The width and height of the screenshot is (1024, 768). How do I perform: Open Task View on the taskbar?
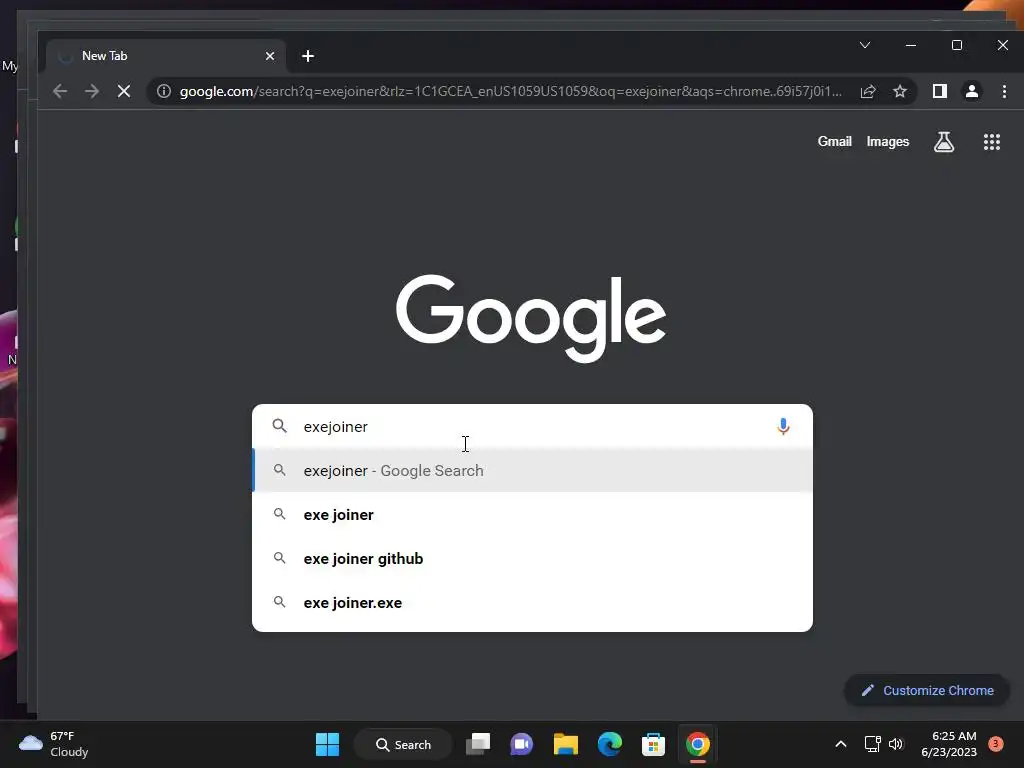pyautogui.click(x=478, y=744)
